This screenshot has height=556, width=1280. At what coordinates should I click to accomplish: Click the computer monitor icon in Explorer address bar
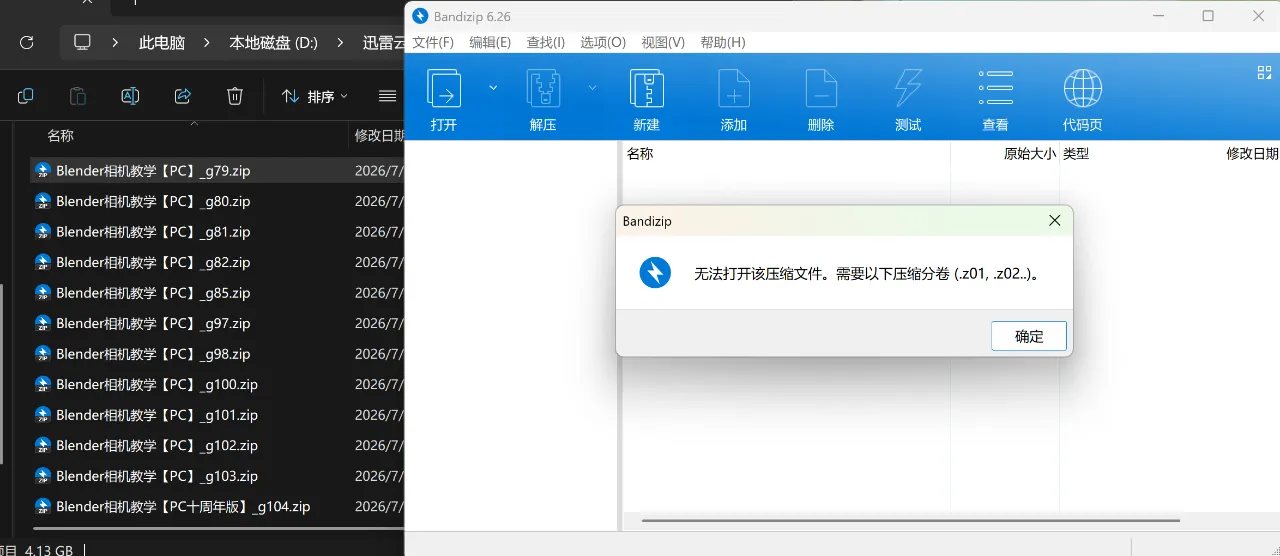point(82,42)
